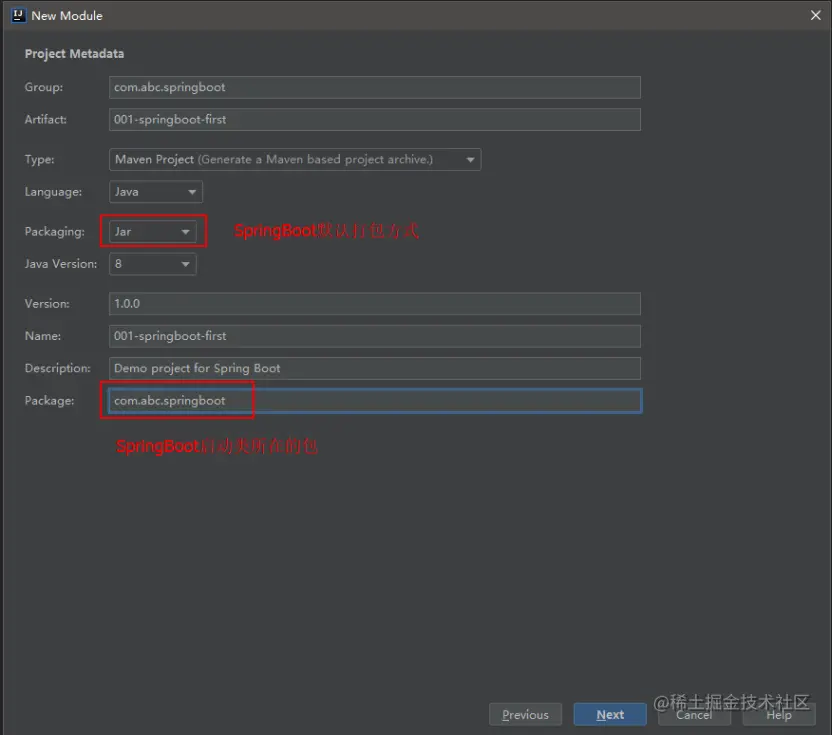The image size is (833, 735).
Task: Click the Type: label
Action: [39, 159]
